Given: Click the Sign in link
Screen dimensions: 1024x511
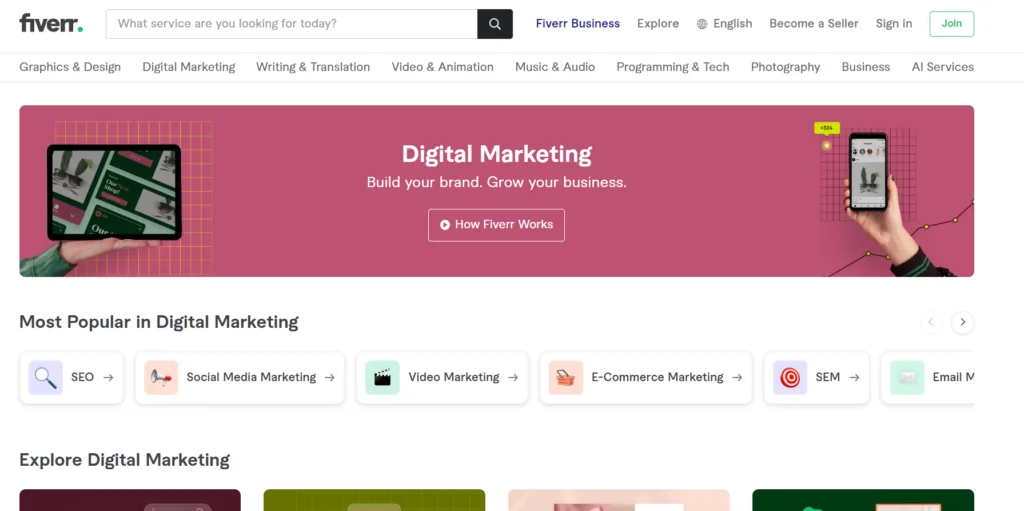Looking at the screenshot, I should pyautogui.click(x=894, y=24).
